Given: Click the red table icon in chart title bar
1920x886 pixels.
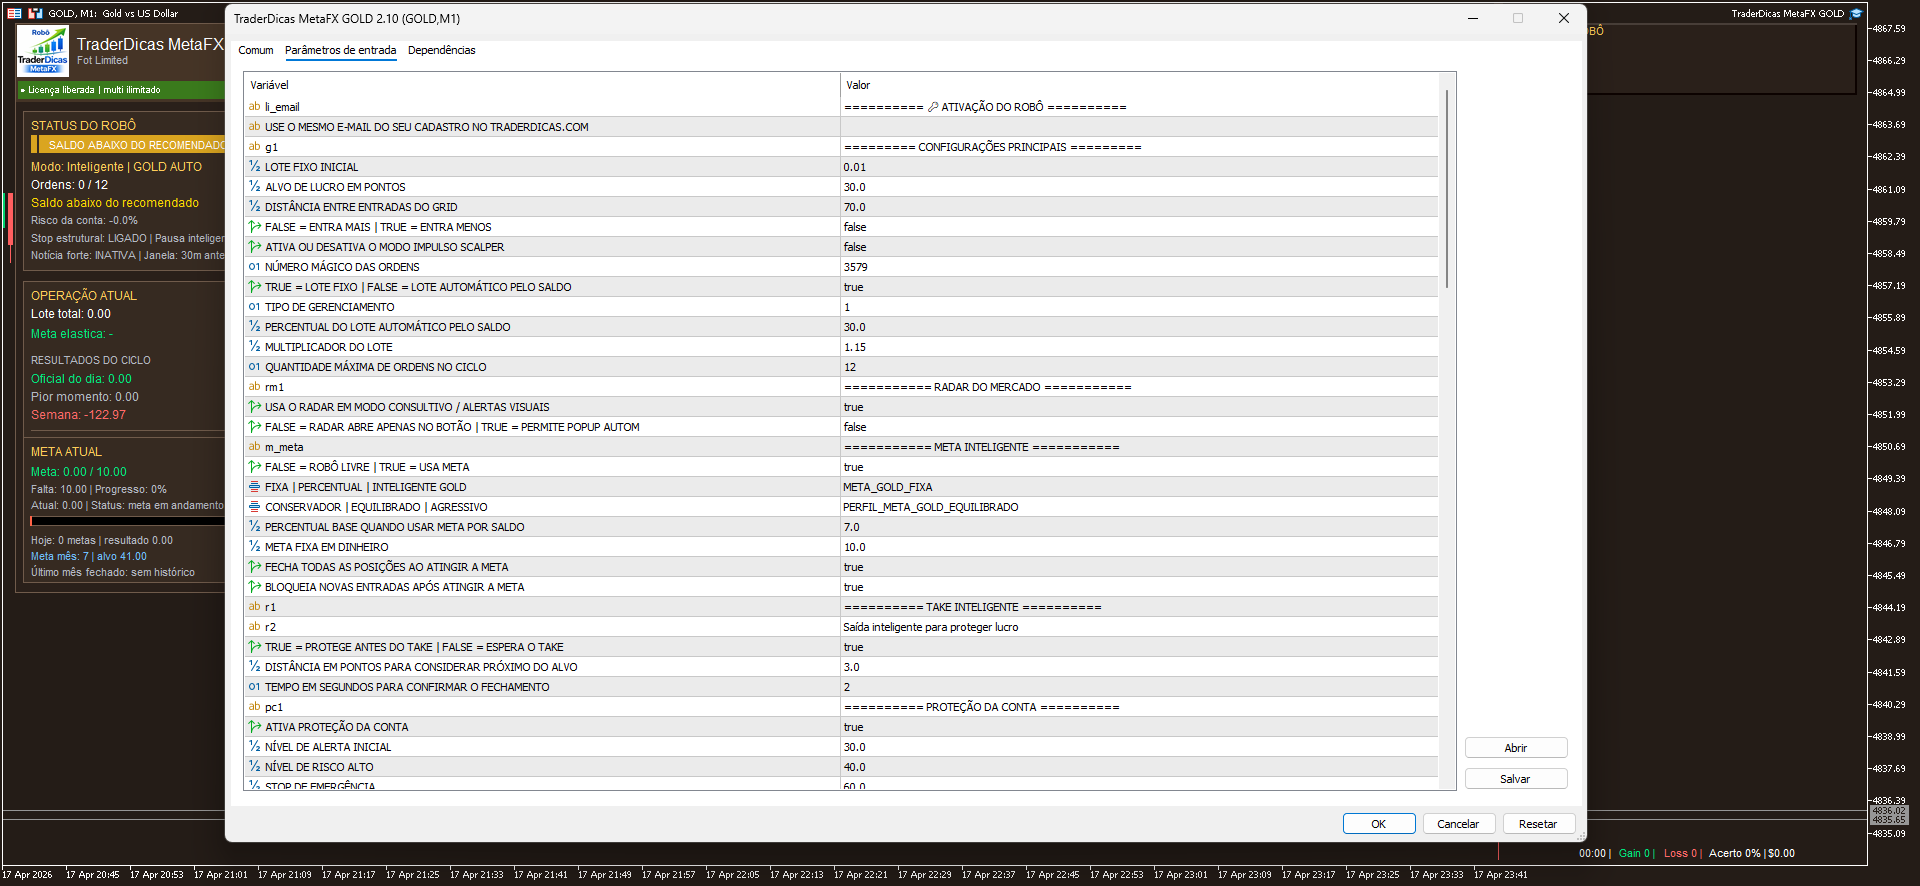Looking at the screenshot, I should point(14,13).
